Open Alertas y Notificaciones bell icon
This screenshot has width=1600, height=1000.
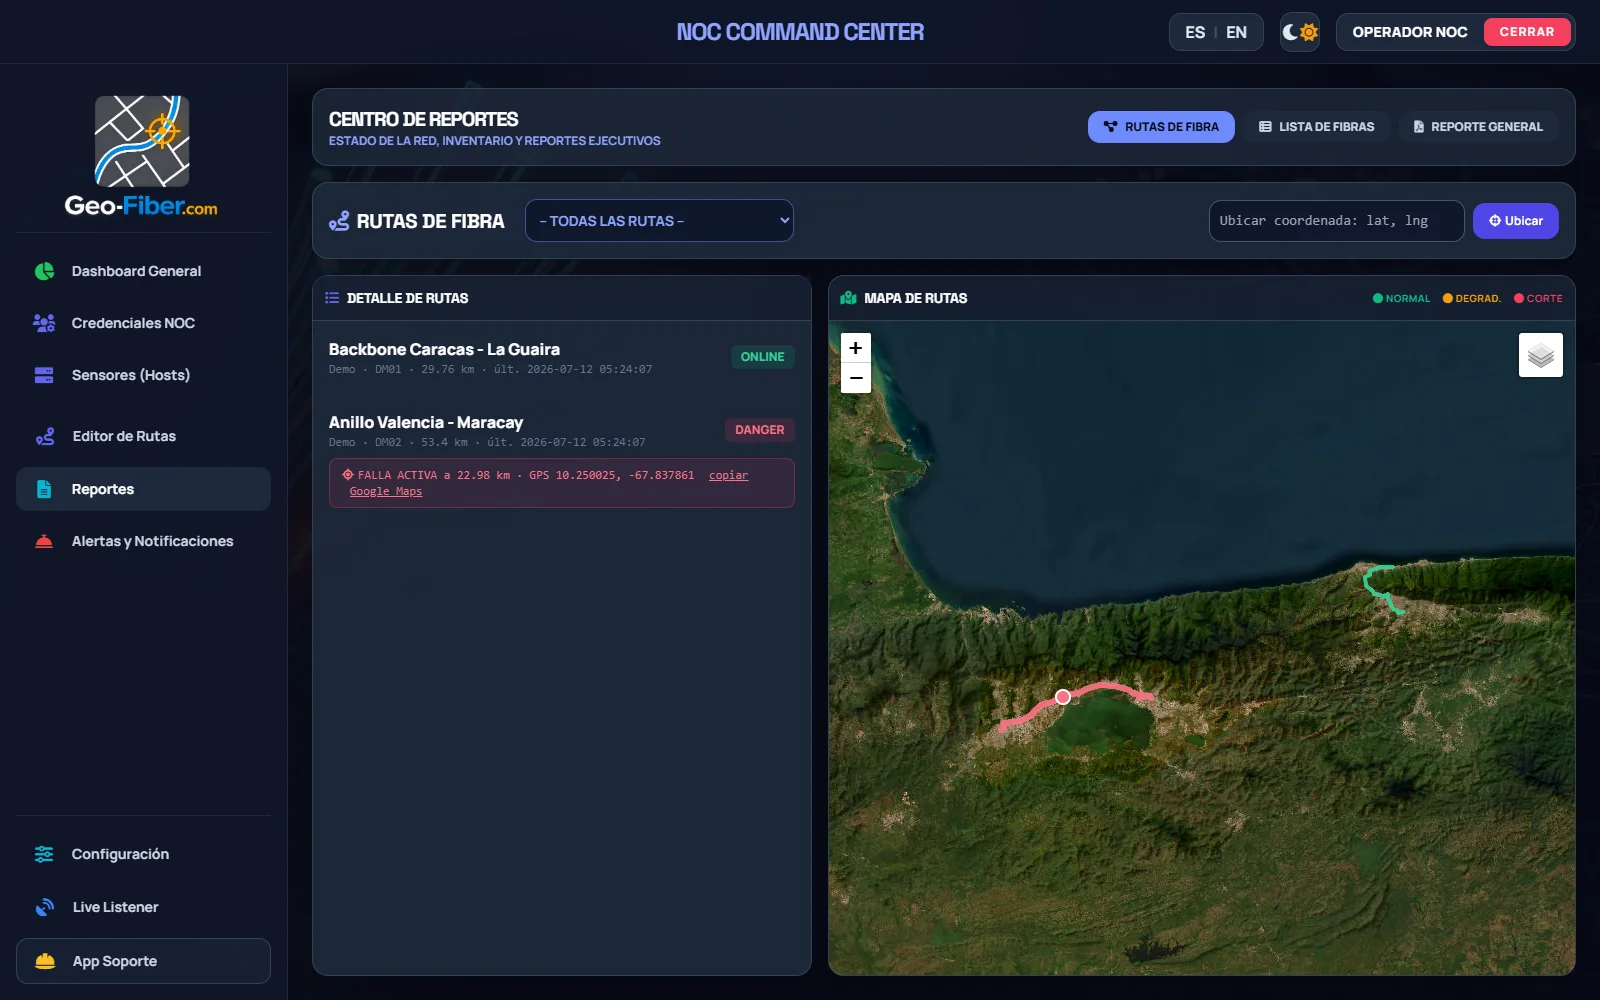[x=44, y=541]
